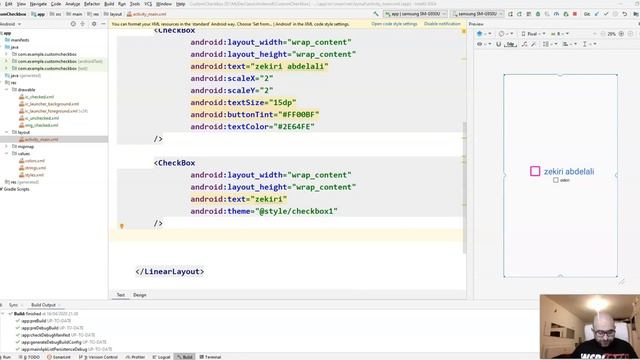Open the Version Control tool window
Image resolution: width=640 pixels, height=360 pixels.
point(98,357)
